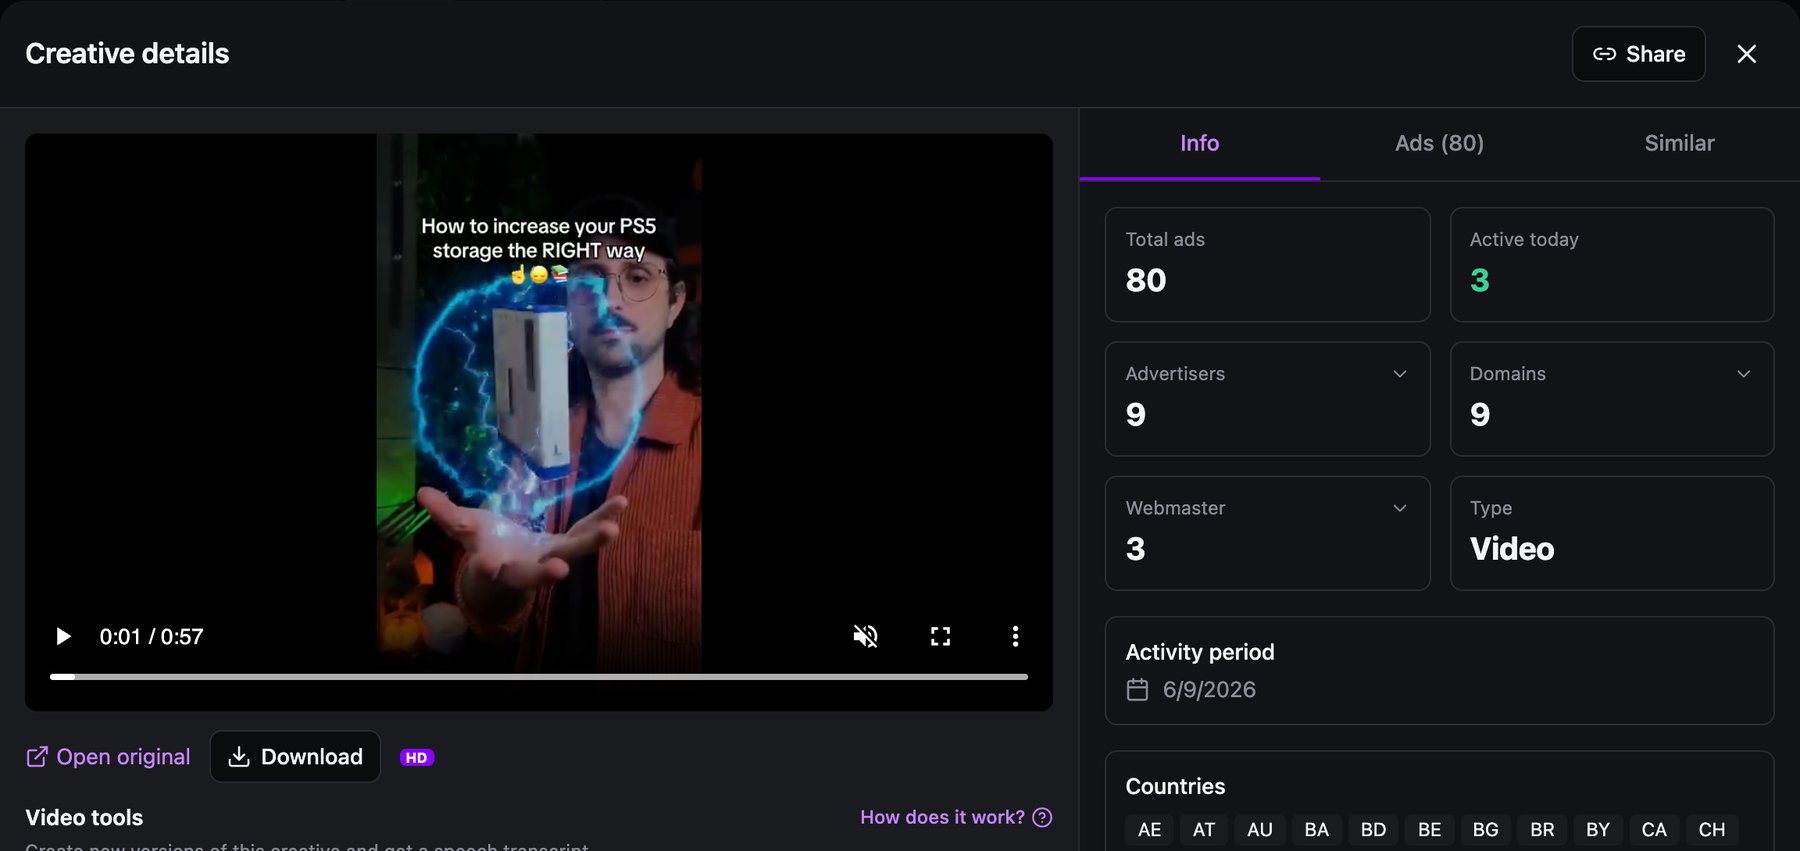Image resolution: width=1800 pixels, height=851 pixels.
Task: Click the Video tools heading
Action: (84, 818)
